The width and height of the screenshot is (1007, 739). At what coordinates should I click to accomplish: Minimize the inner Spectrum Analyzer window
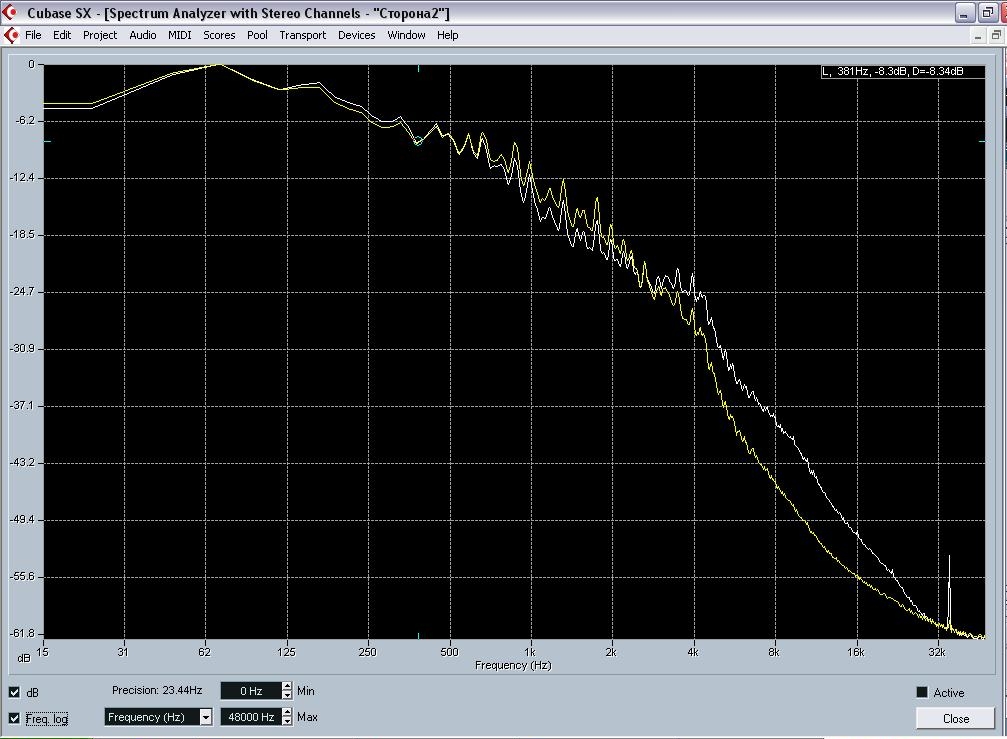[x=977, y=35]
